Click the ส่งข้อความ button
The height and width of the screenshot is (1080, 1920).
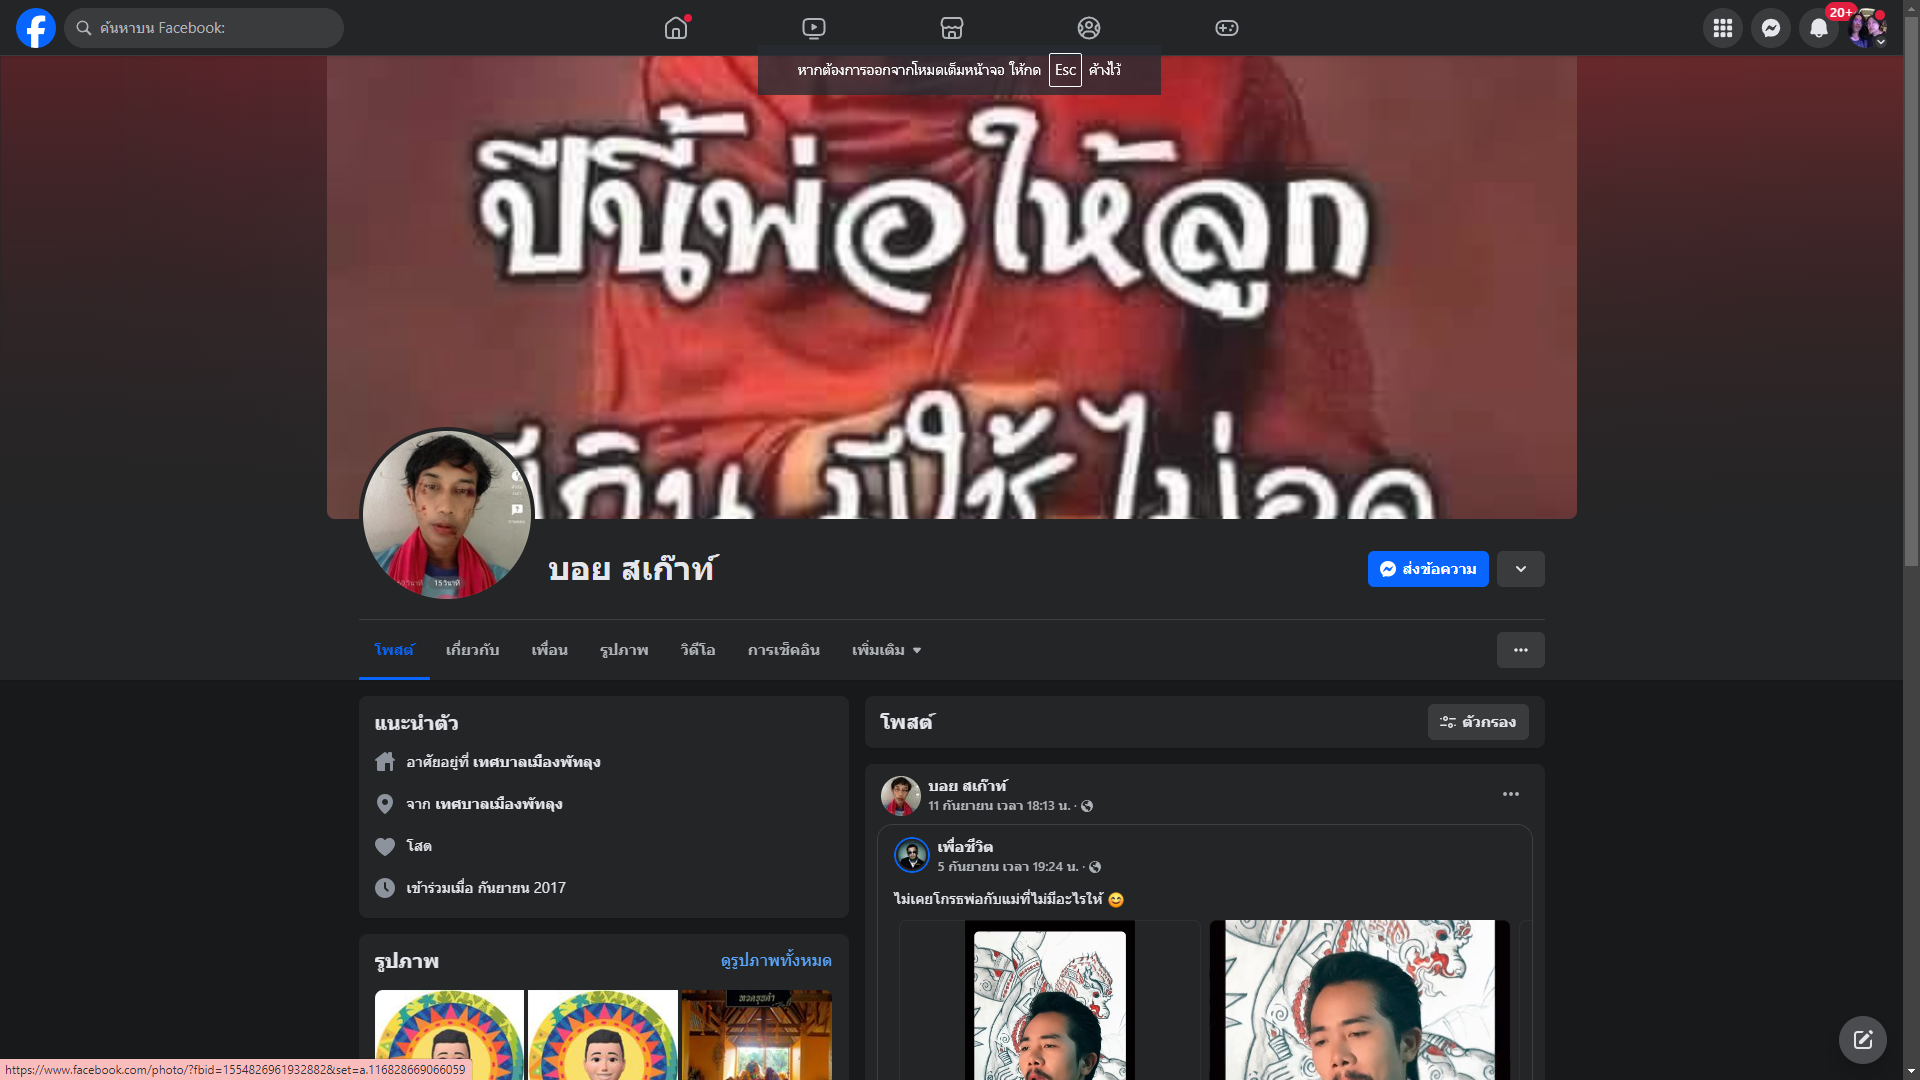click(x=1427, y=569)
